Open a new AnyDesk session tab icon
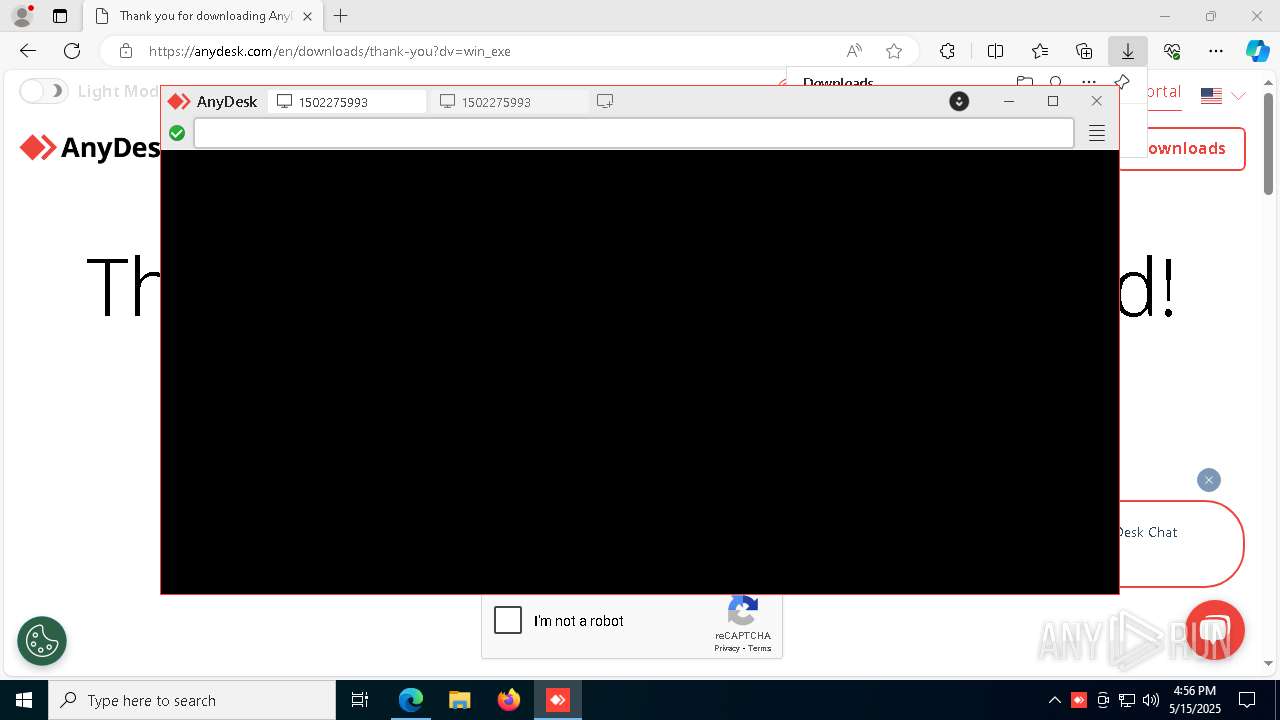1280x720 pixels. (x=605, y=101)
